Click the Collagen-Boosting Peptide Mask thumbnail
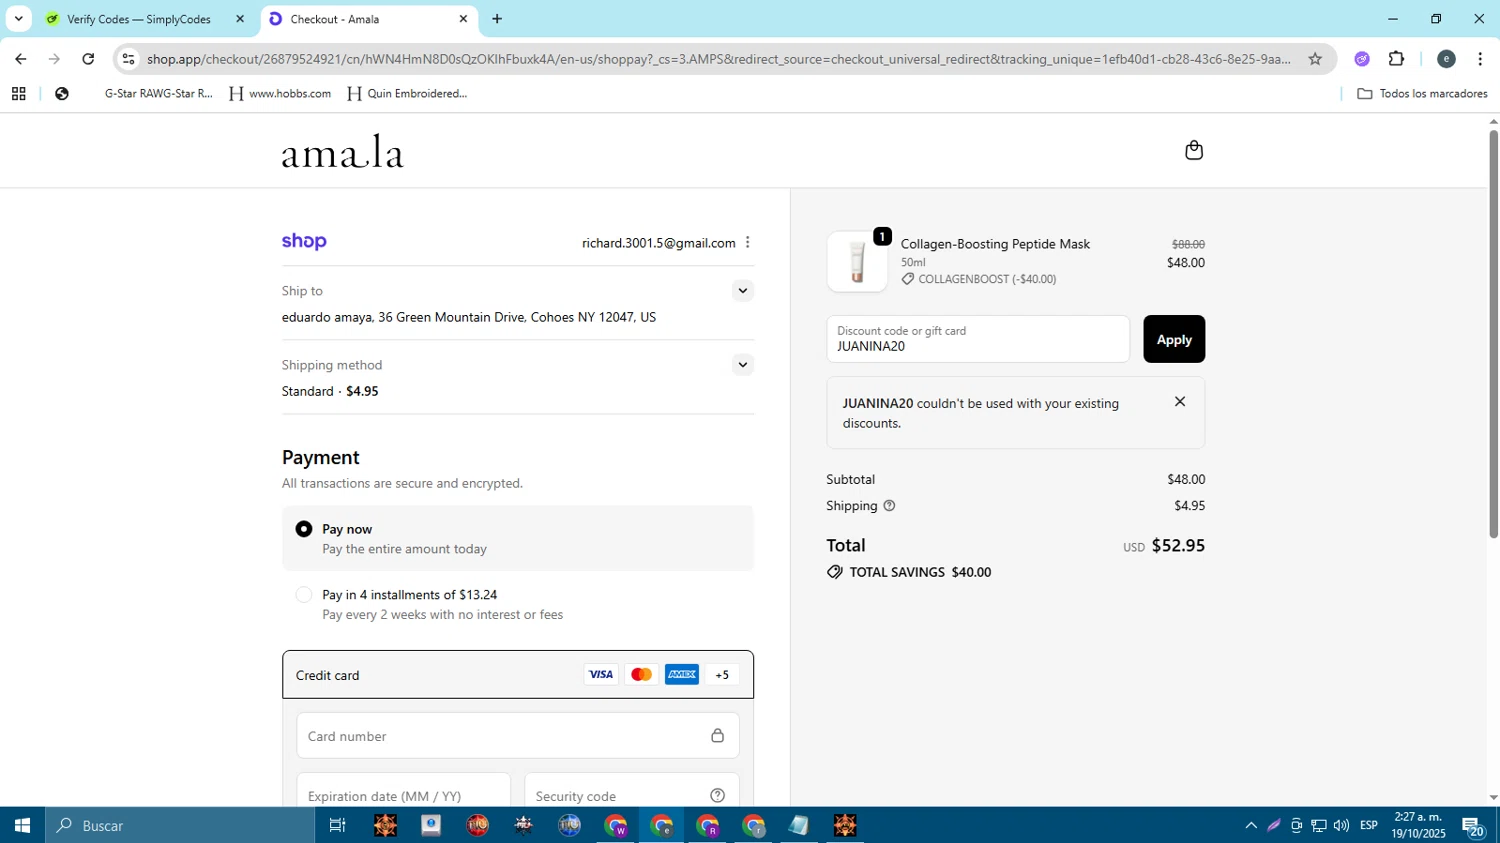The height and width of the screenshot is (843, 1500). click(x=857, y=262)
